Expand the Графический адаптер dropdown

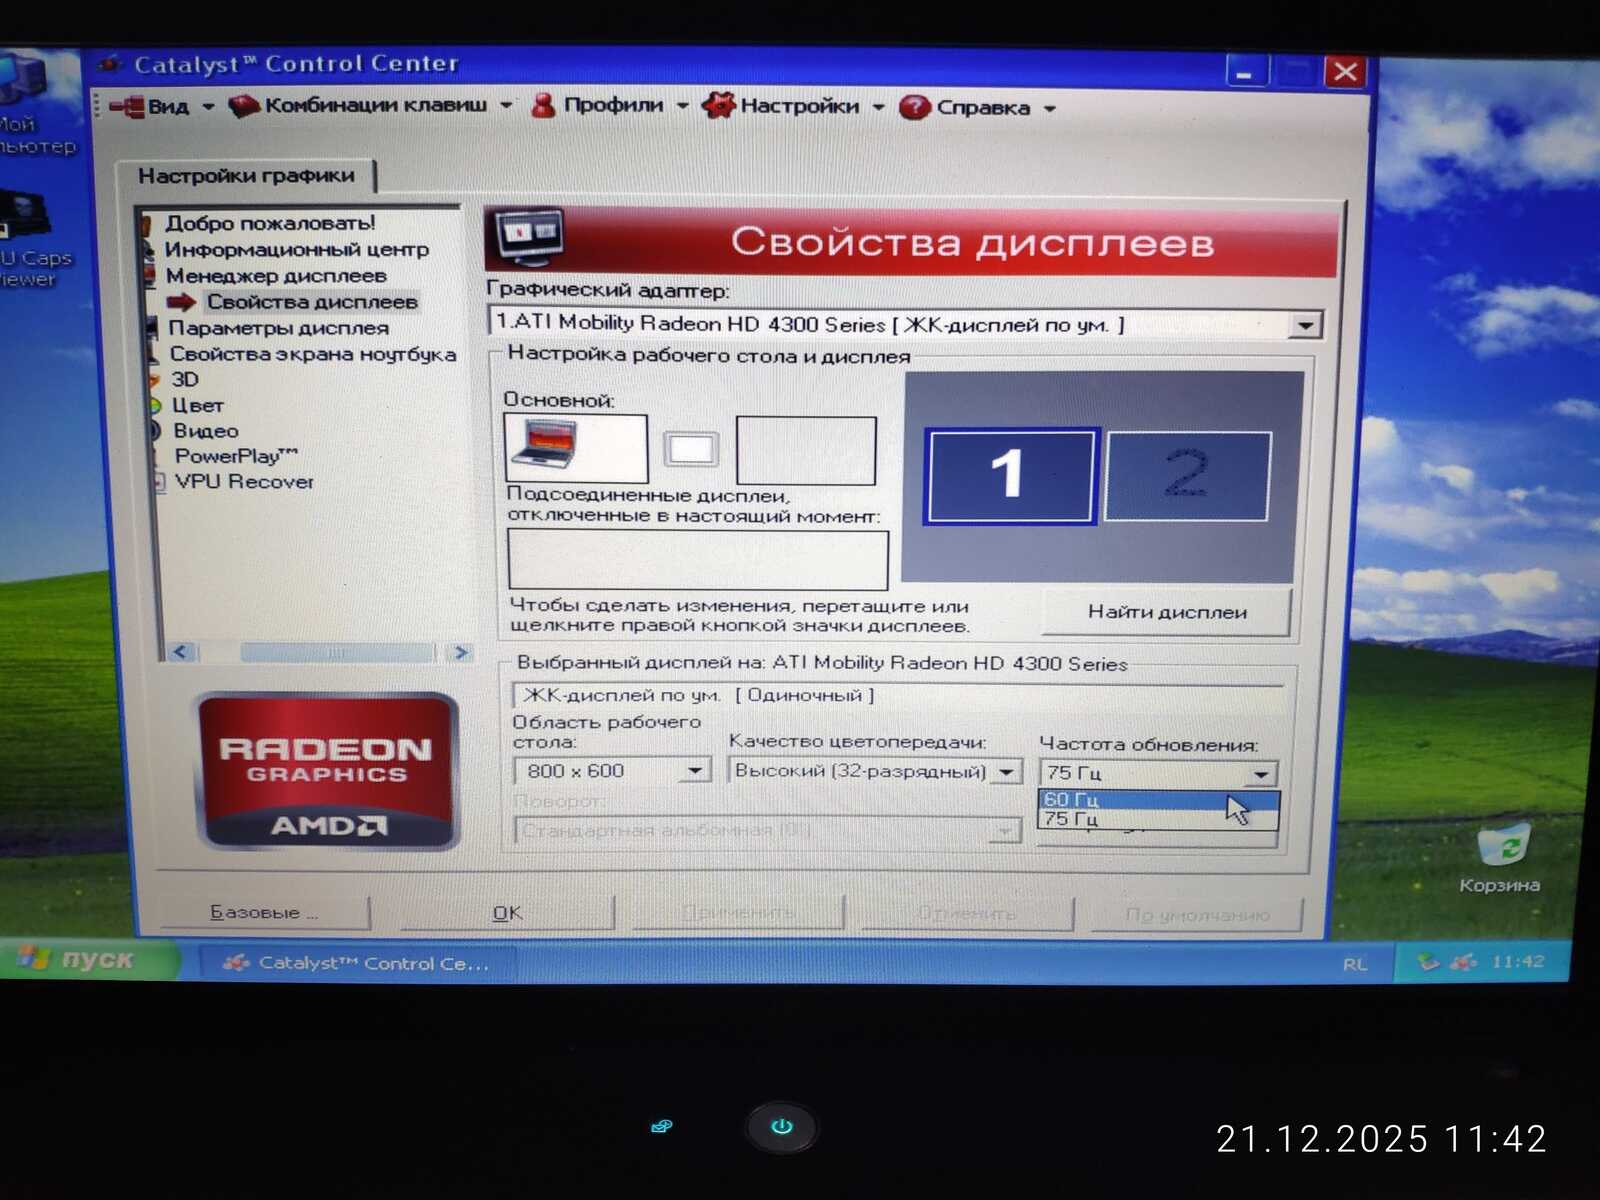pyautogui.click(x=1304, y=325)
